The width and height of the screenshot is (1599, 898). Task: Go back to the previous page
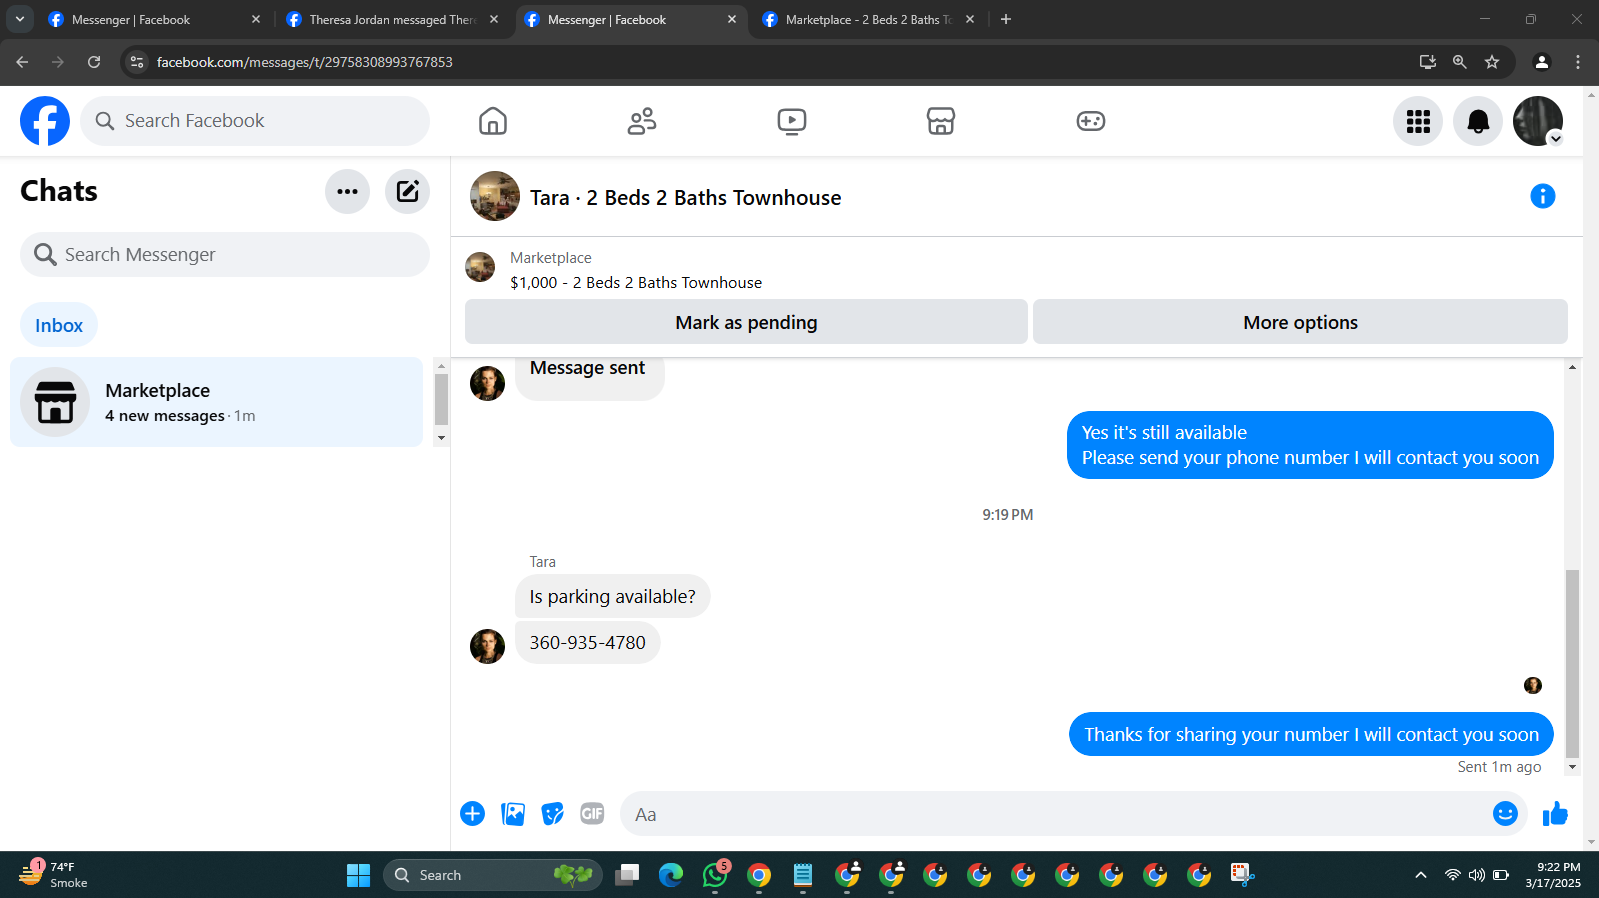(x=22, y=62)
